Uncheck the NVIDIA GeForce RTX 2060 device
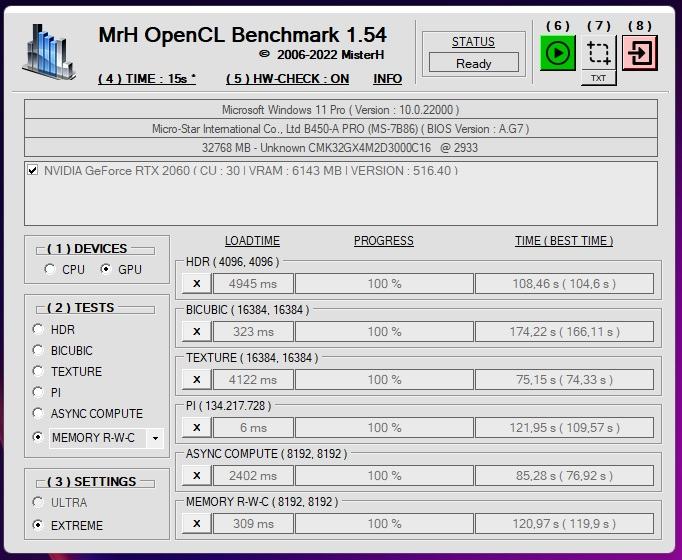The width and height of the screenshot is (682, 560). [x=33, y=170]
